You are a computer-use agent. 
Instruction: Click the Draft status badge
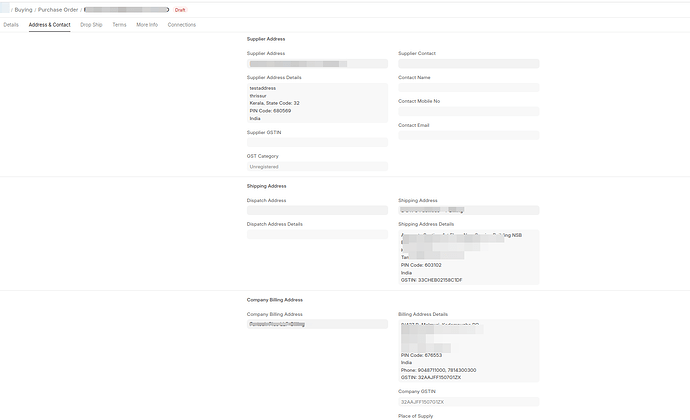[x=181, y=9]
